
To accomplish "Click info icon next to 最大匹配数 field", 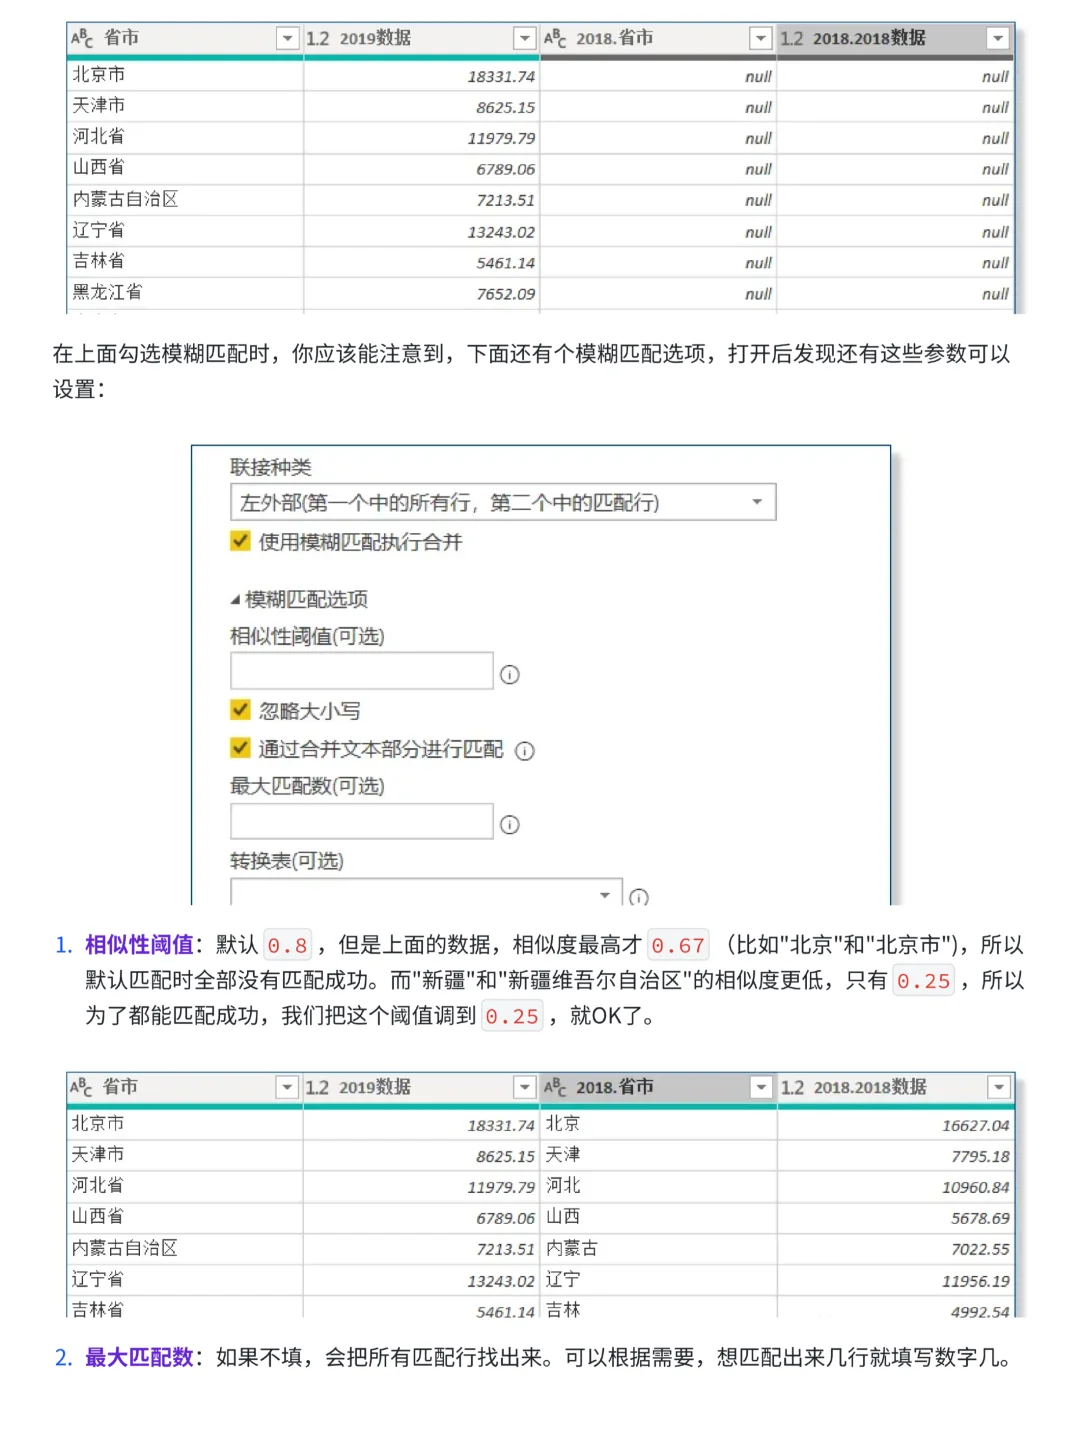I will tap(510, 825).
